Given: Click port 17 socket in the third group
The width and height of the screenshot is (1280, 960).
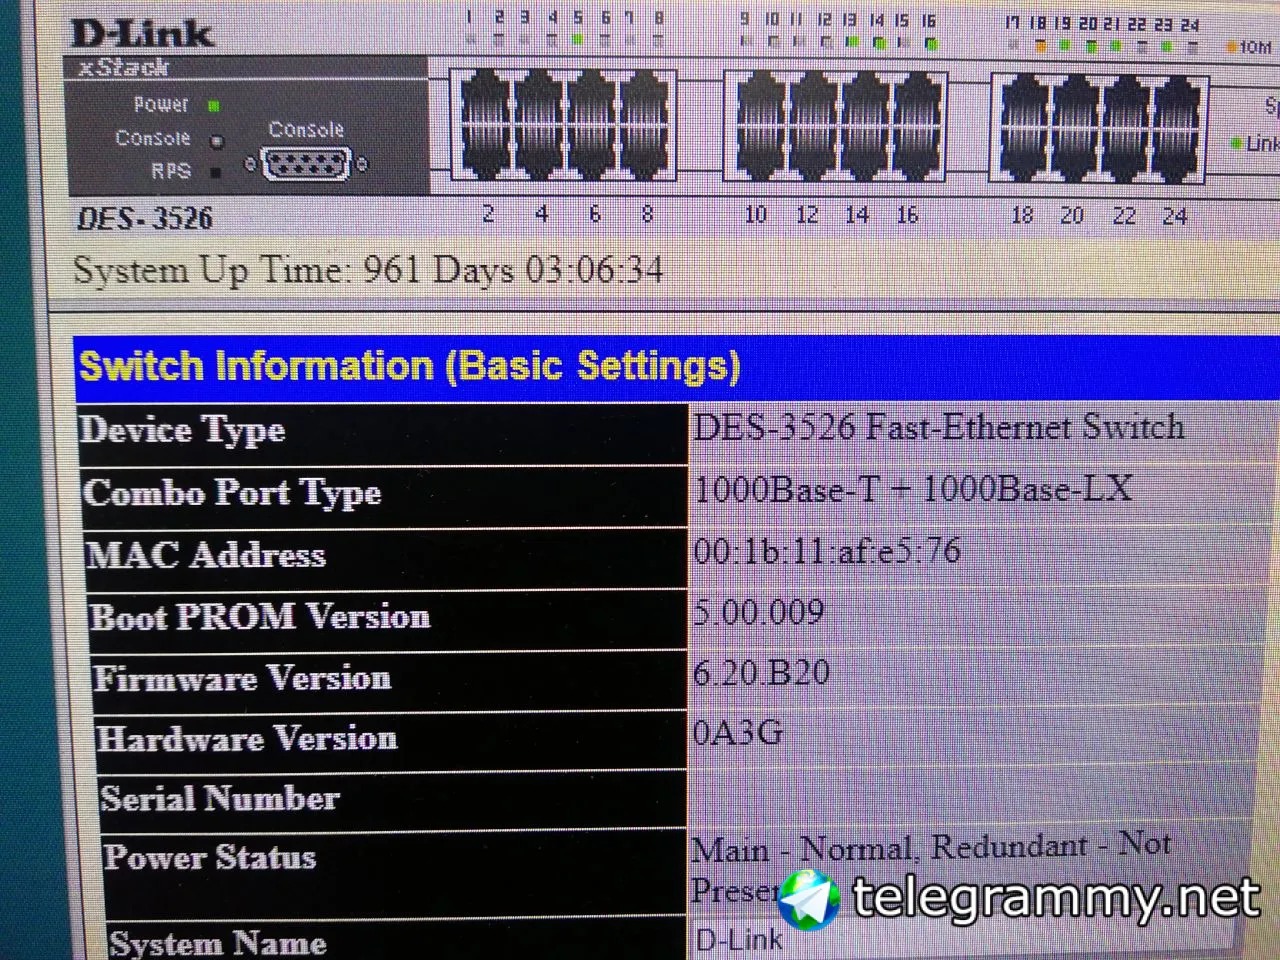Looking at the screenshot, I should click(1026, 101).
